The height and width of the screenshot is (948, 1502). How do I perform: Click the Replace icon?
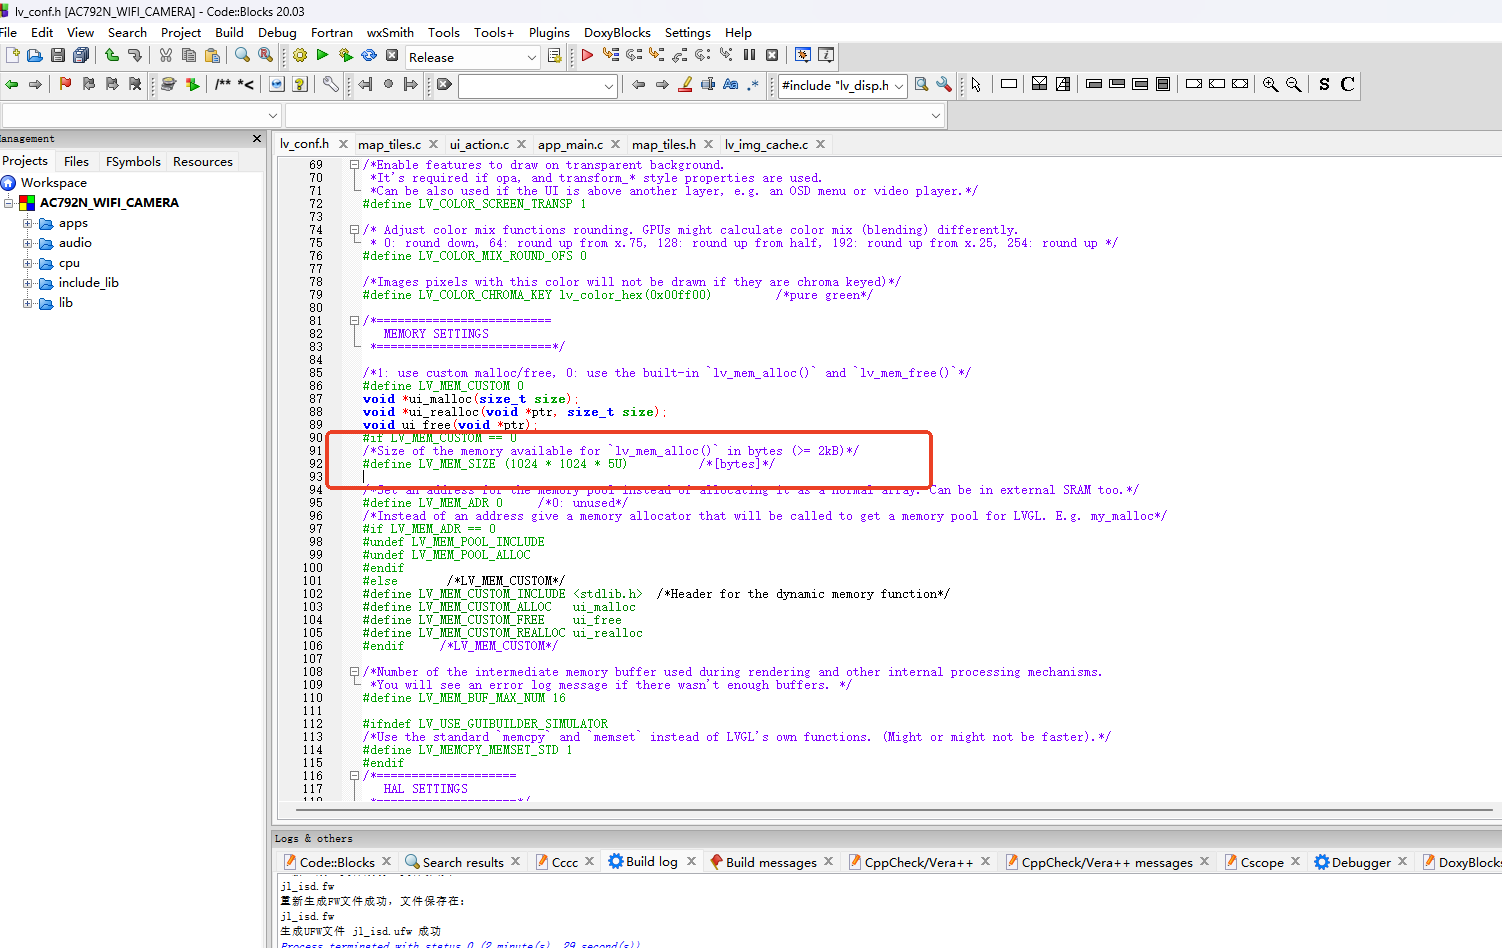266,56
